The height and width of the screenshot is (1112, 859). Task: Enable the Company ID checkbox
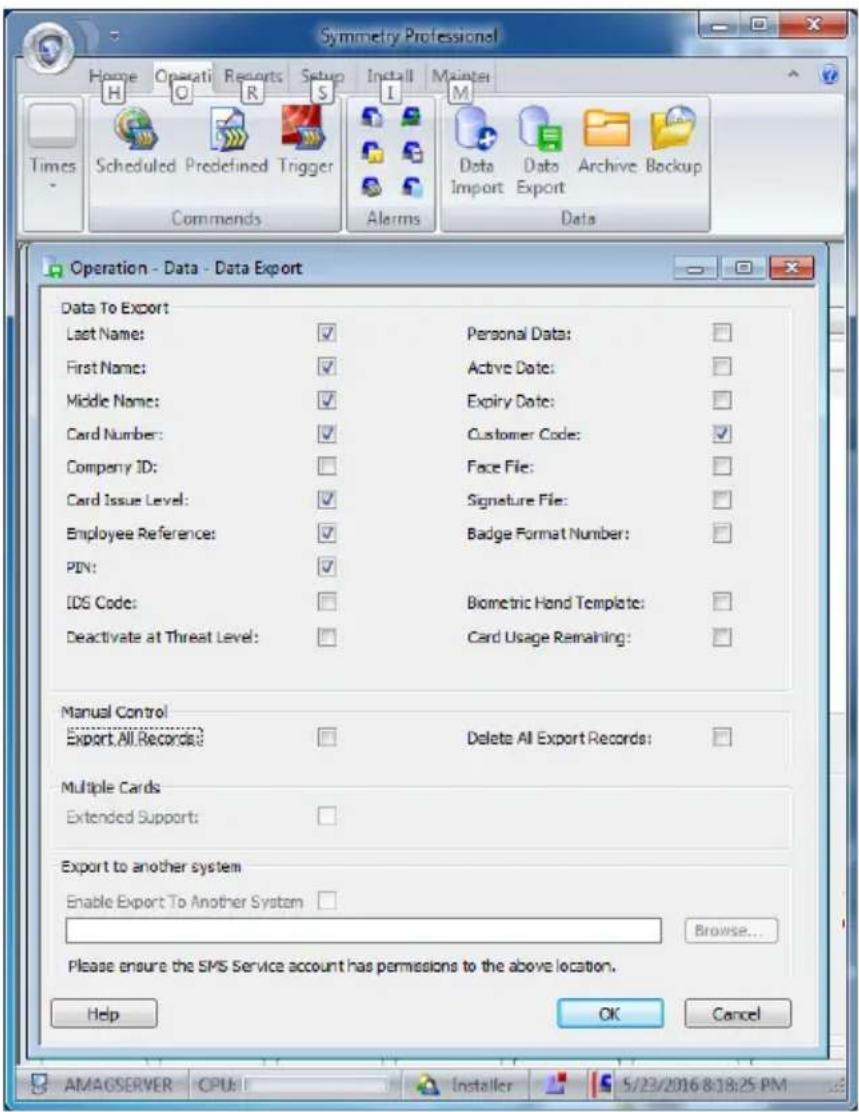coord(326,466)
